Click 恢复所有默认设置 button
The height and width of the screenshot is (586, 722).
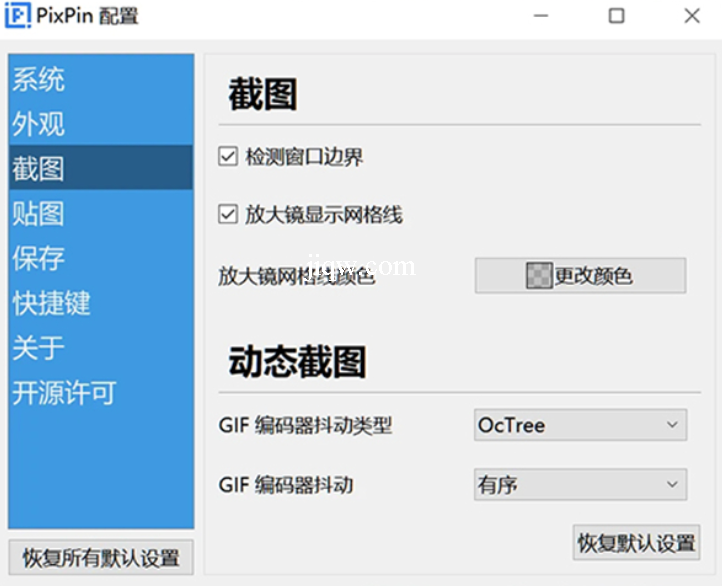(101, 557)
